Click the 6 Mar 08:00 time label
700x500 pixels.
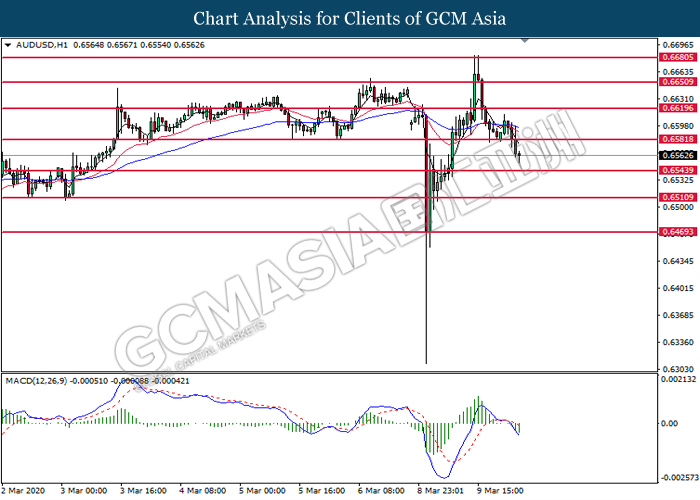point(381,490)
